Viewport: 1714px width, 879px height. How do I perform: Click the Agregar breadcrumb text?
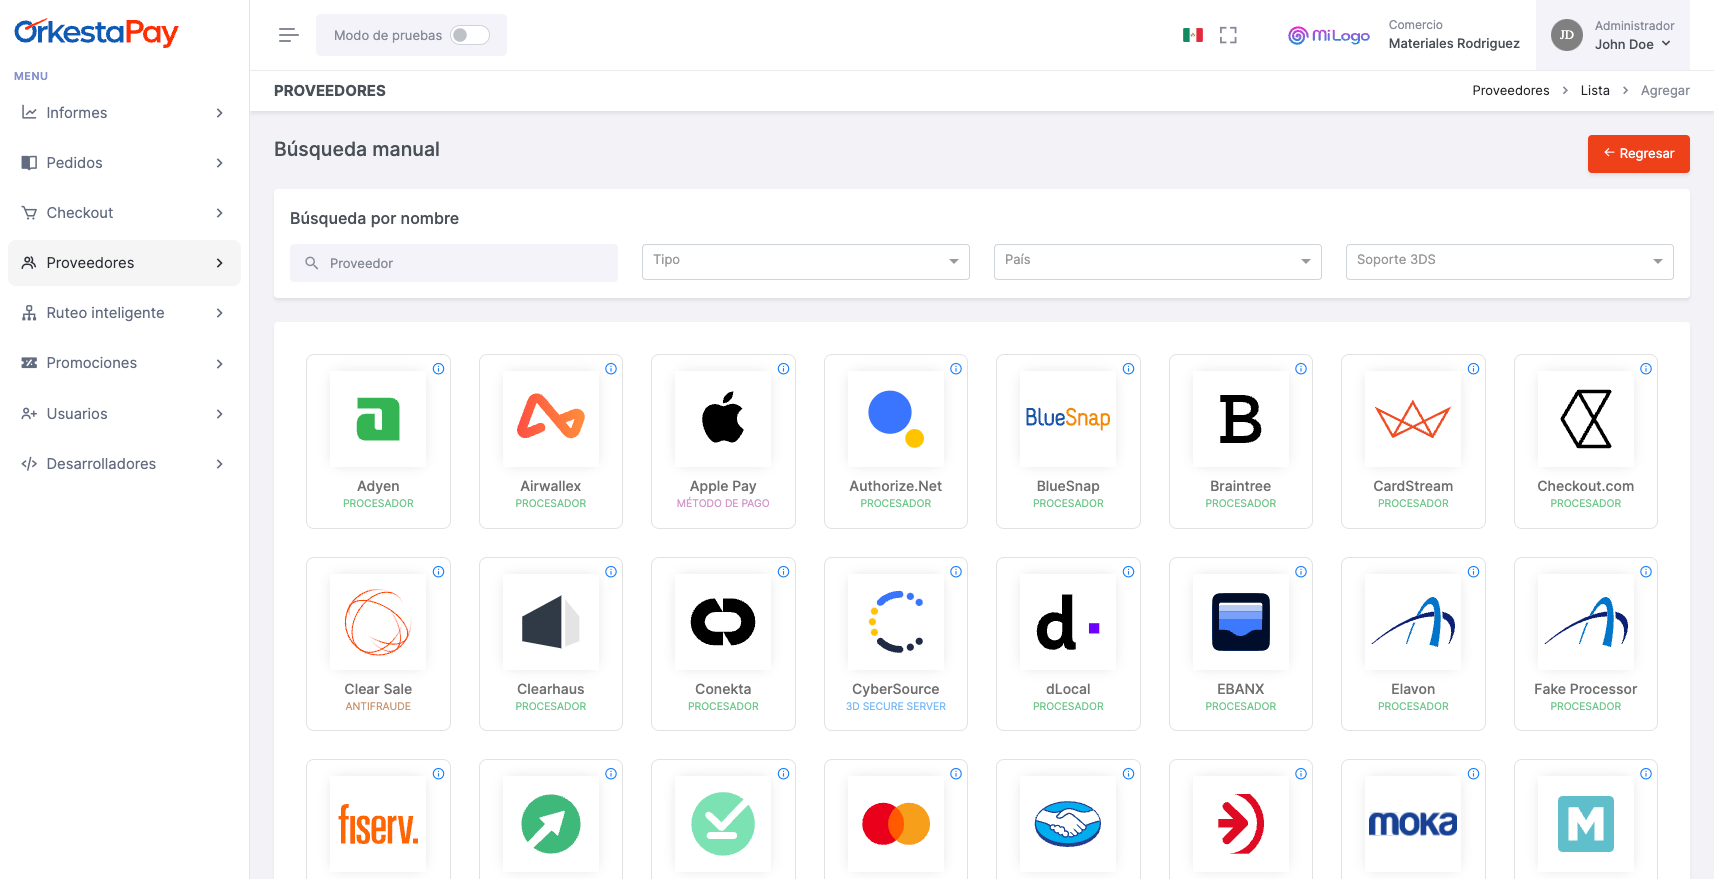(x=1665, y=91)
